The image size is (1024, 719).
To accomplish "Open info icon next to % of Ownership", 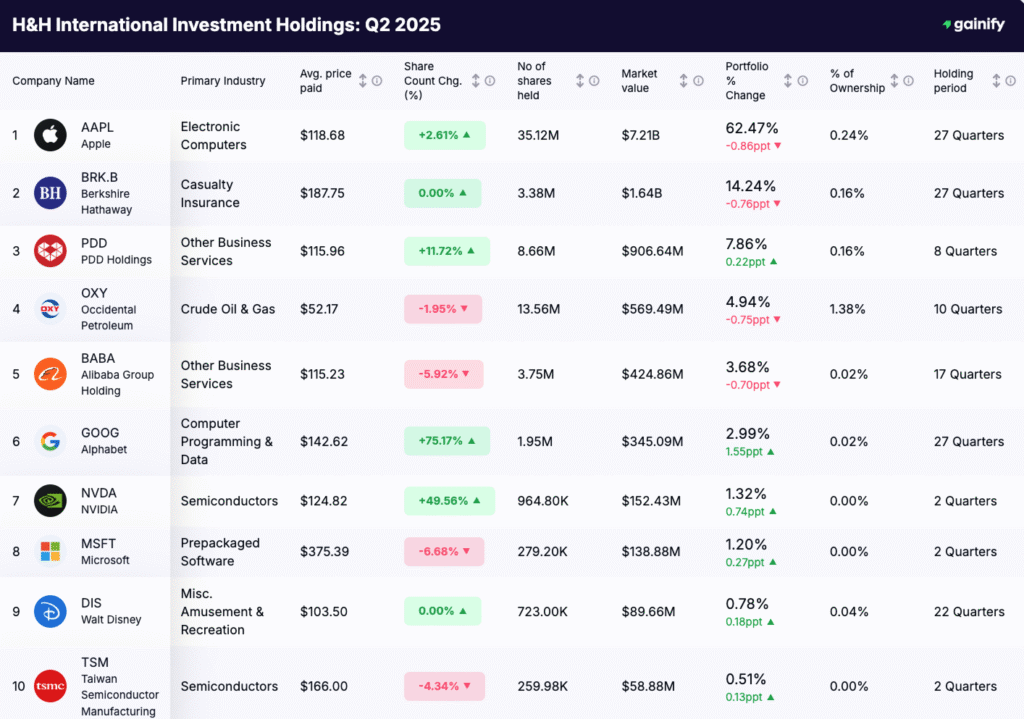I will tap(909, 81).
